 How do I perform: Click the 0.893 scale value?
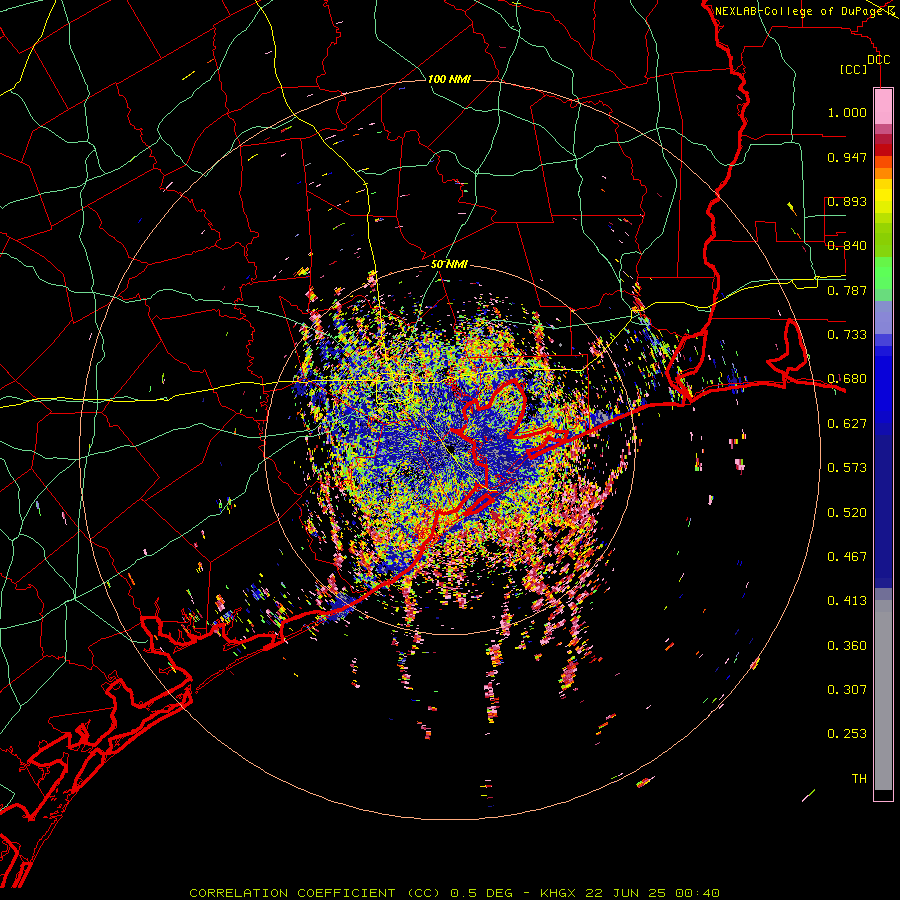[847, 201]
